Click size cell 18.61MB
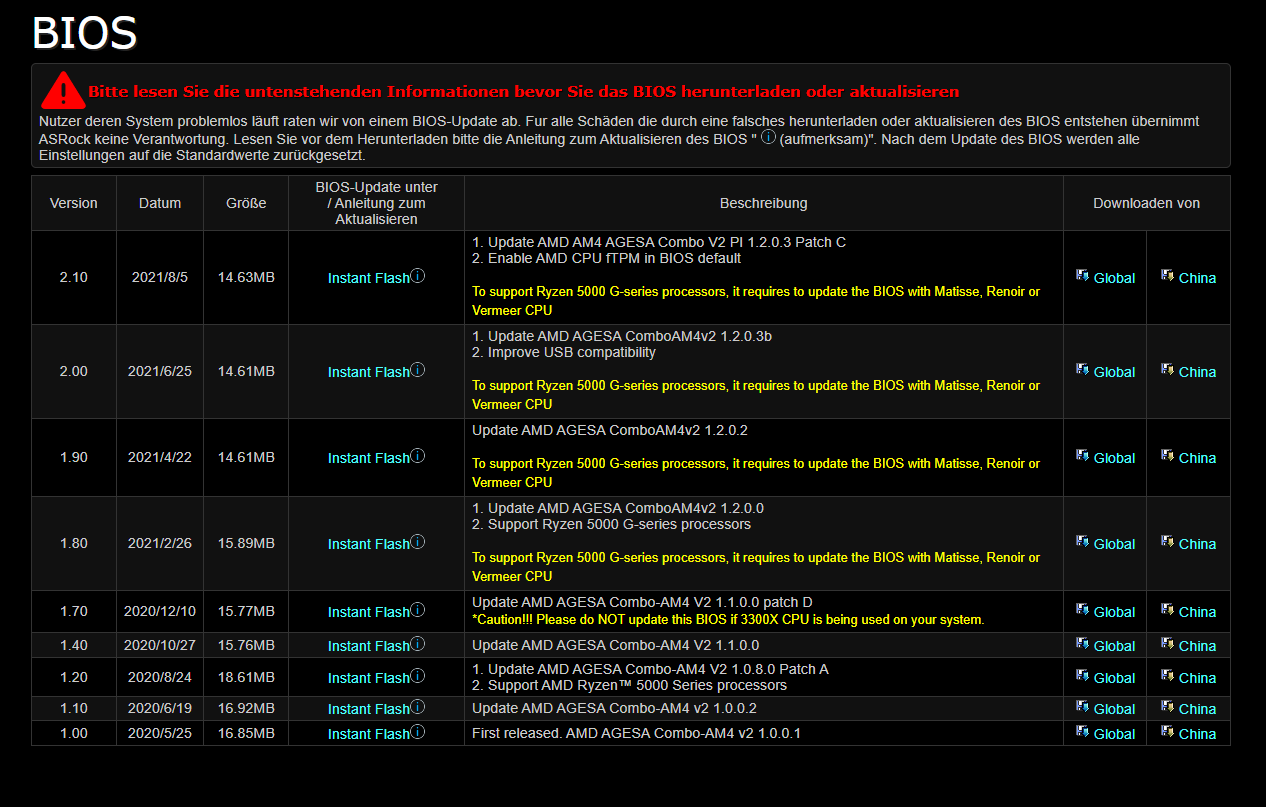 (x=246, y=677)
